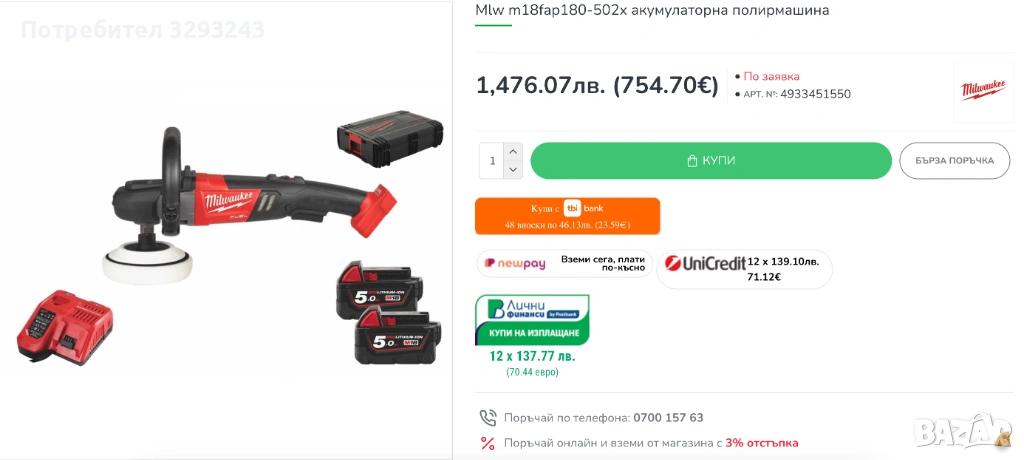Click the Bazar watermark logo
The height and width of the screenshot is (460, 1024).
tap(963, 431)
